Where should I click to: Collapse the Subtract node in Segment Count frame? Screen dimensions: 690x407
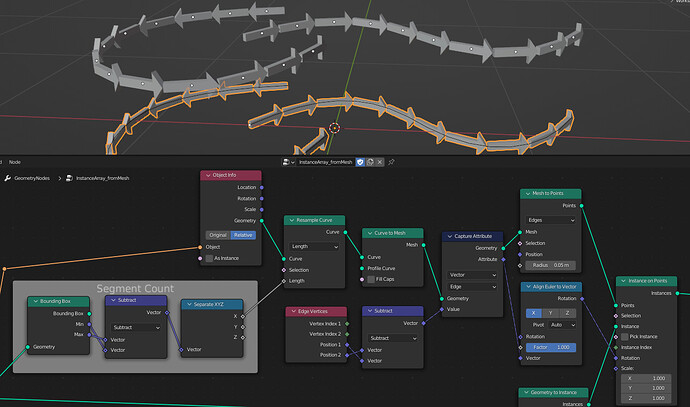point(113,300)
